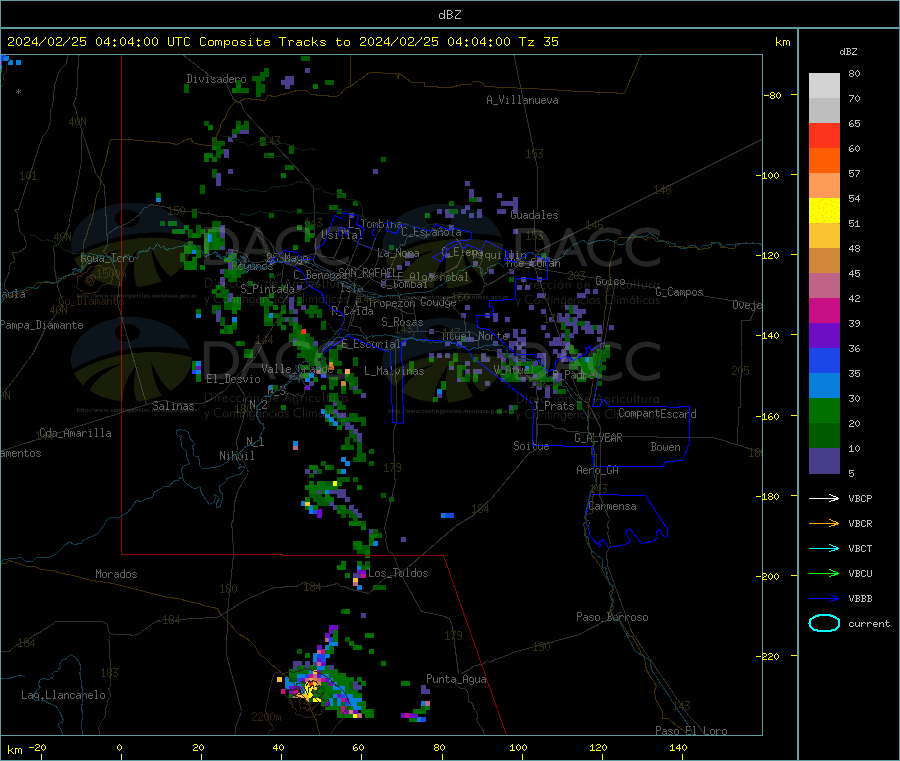This screenshot has height=761, width=900.
Task: Click the Punta_Agua place label
Action: 456,679
